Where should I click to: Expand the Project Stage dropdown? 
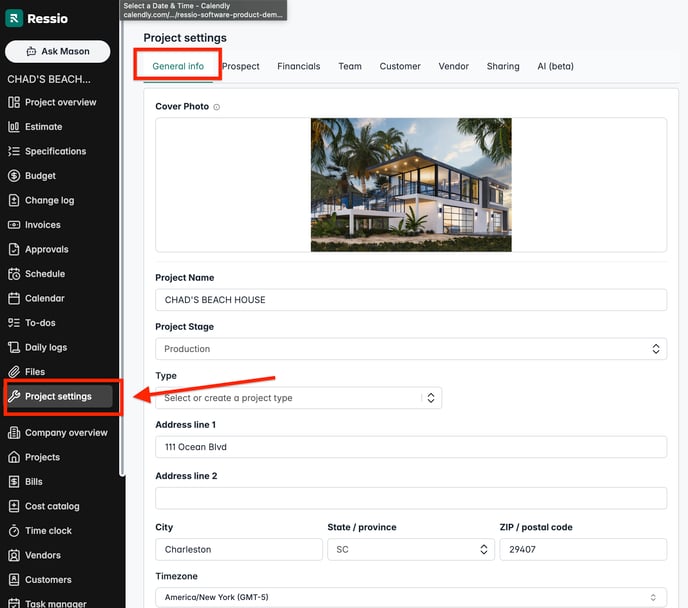tap(656, 349)
